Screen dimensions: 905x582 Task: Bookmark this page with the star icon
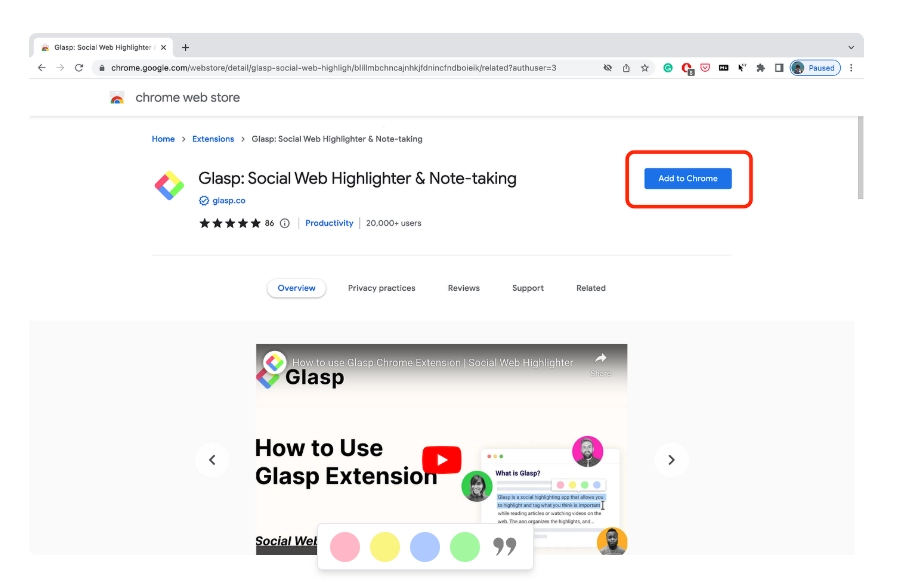pos(645,68)
